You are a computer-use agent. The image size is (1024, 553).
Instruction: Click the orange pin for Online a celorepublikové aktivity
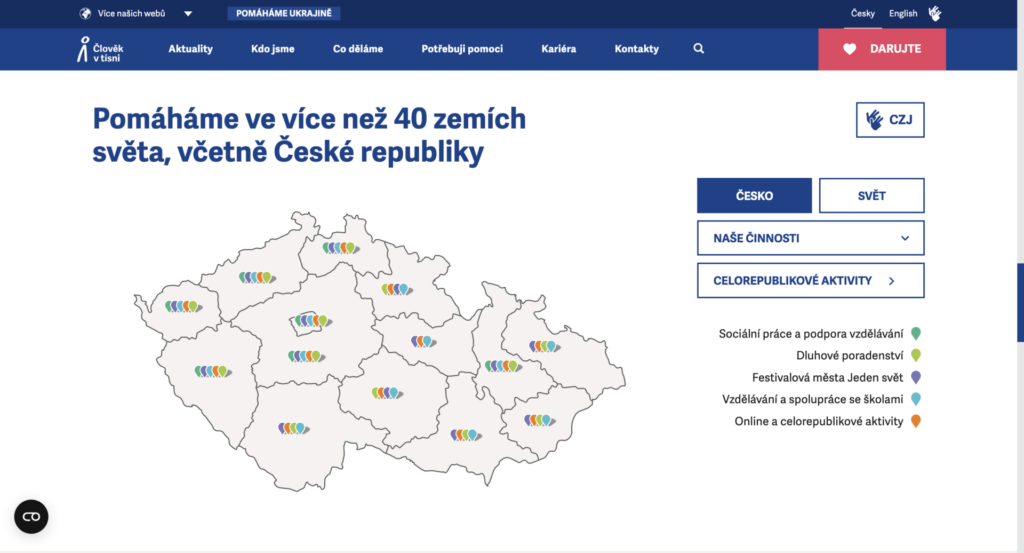[x=914, y=422]
